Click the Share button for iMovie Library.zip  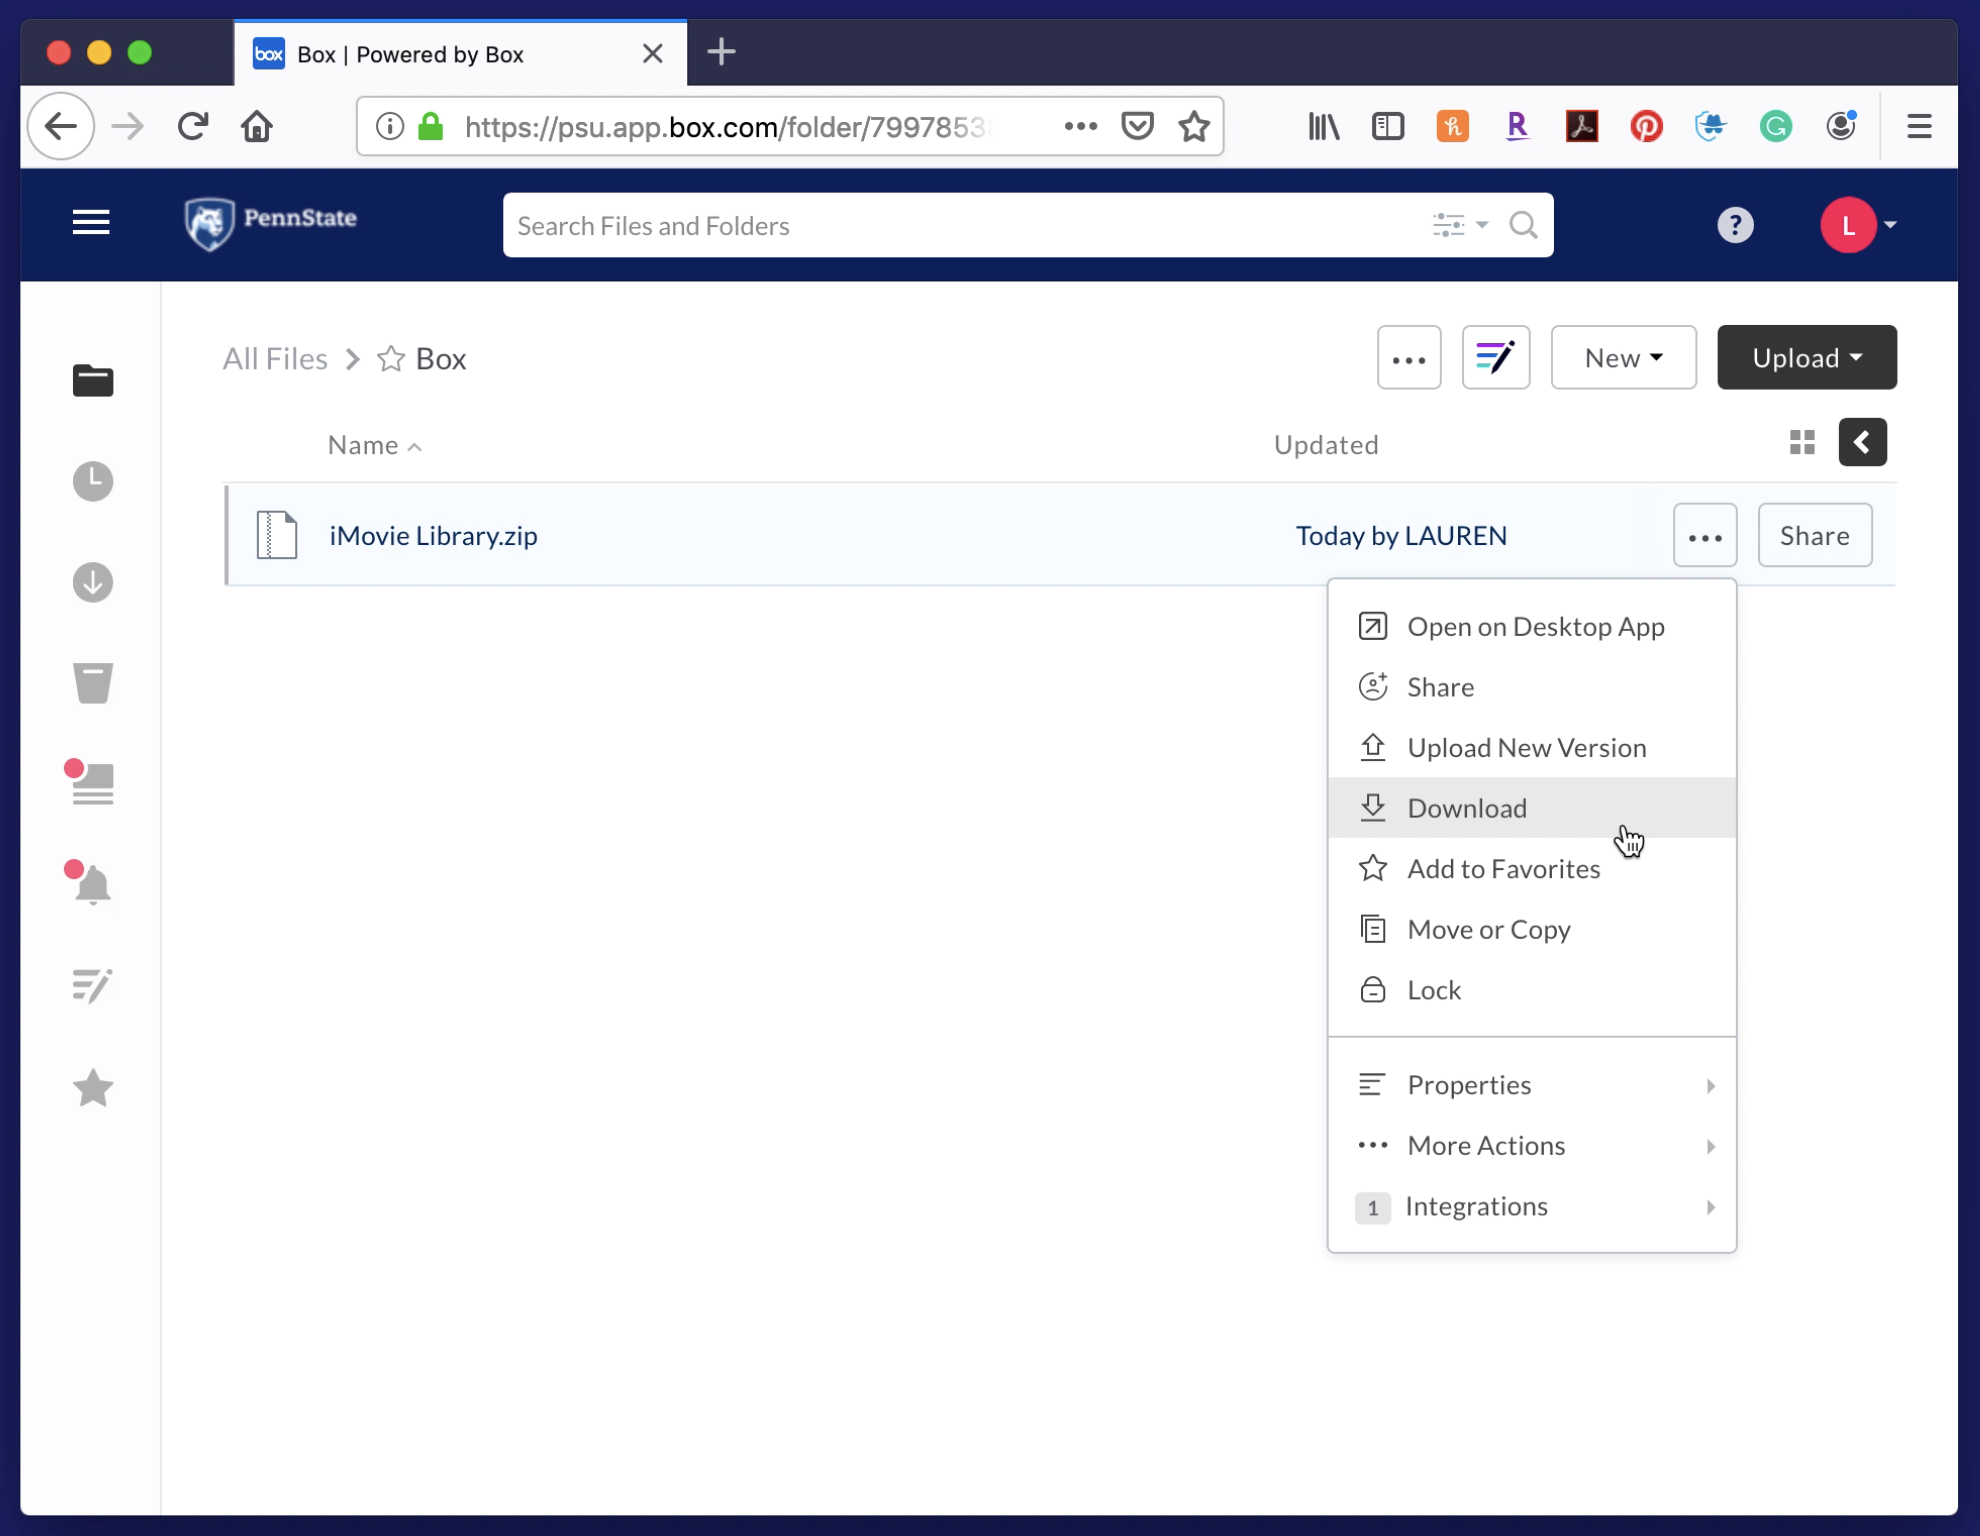pos(1814,535)
